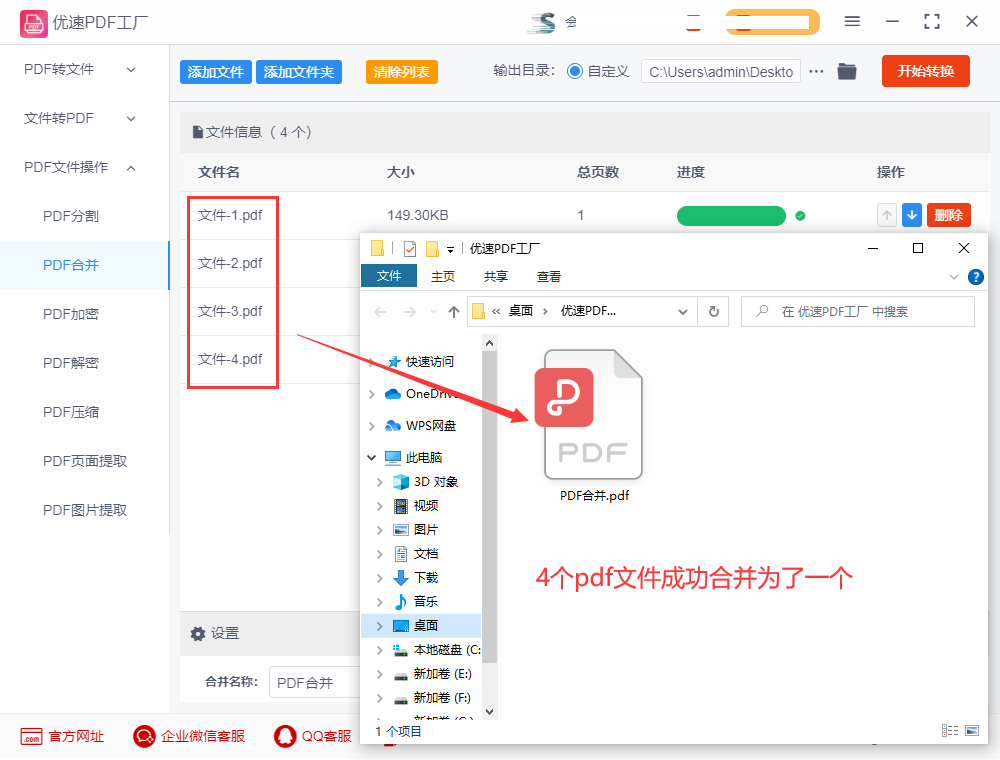The image size is (1000, 760).
Task: Open the PDF合并.pdf file thumbnail
Action: (589, 414)
